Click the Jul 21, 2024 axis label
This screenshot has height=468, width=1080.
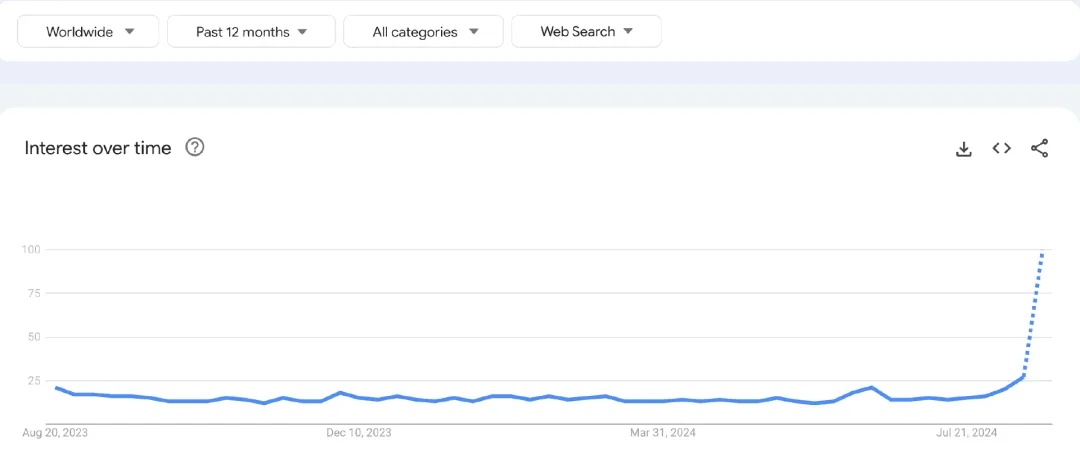[x=967, y=433]
